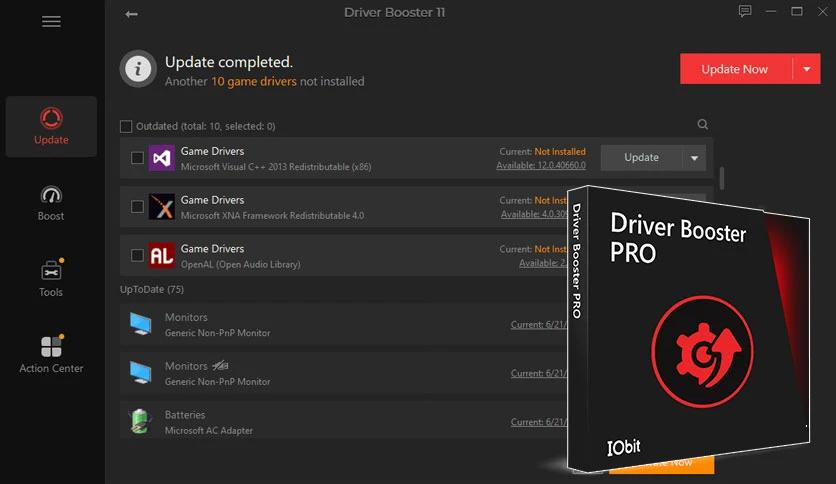Switch to the Boost tab
This screenshot has height=484, width=836.
click(x=51, y=203)
